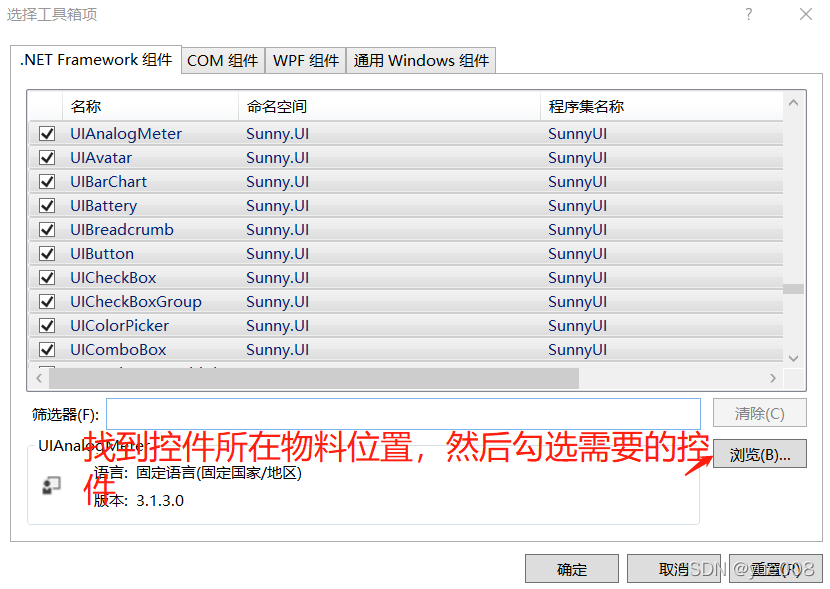Click Sunny.UI namespace in UIComboBox row
830x589 pixels.
pos(277,350)
